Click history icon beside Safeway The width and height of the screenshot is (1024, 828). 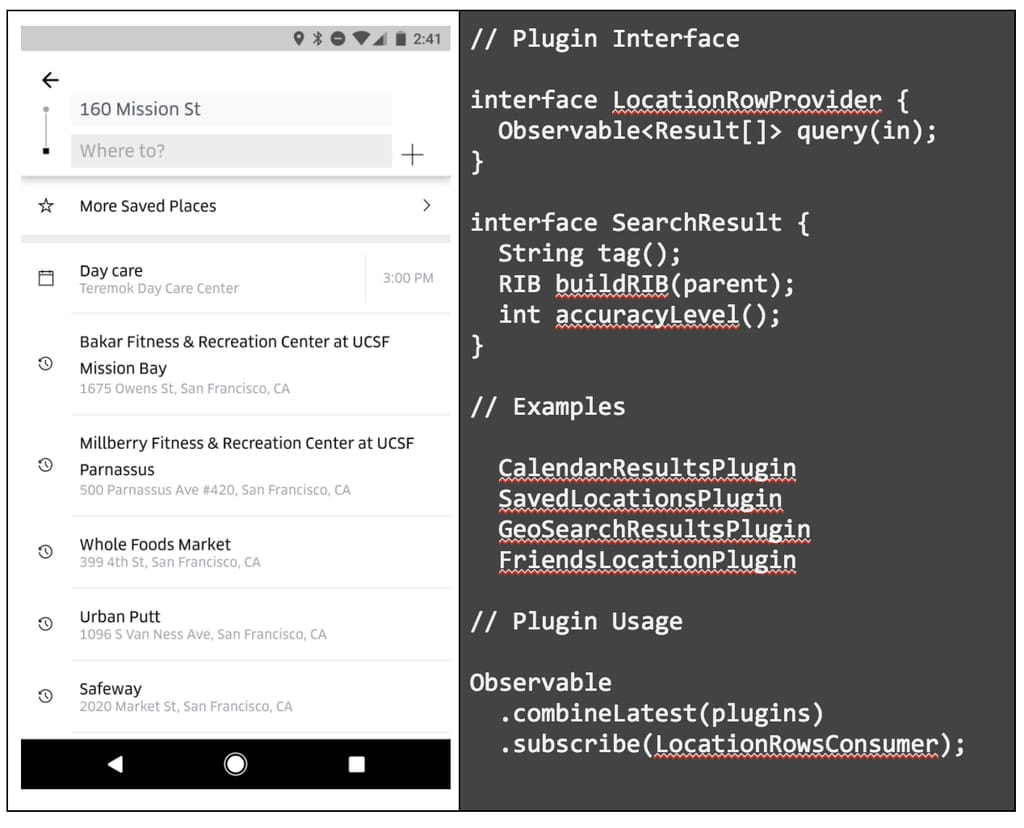coord(45,696)
